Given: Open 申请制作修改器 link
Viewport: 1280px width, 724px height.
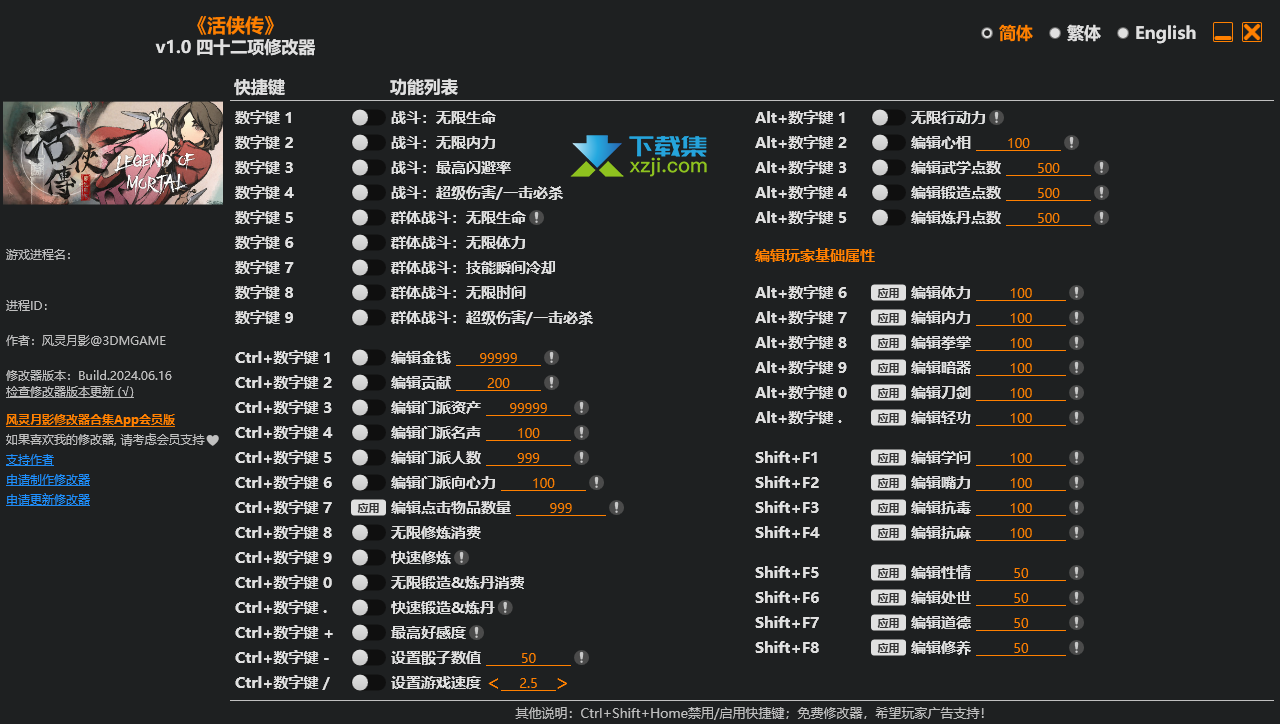Looking at the screenshot, I should (48, 480).
